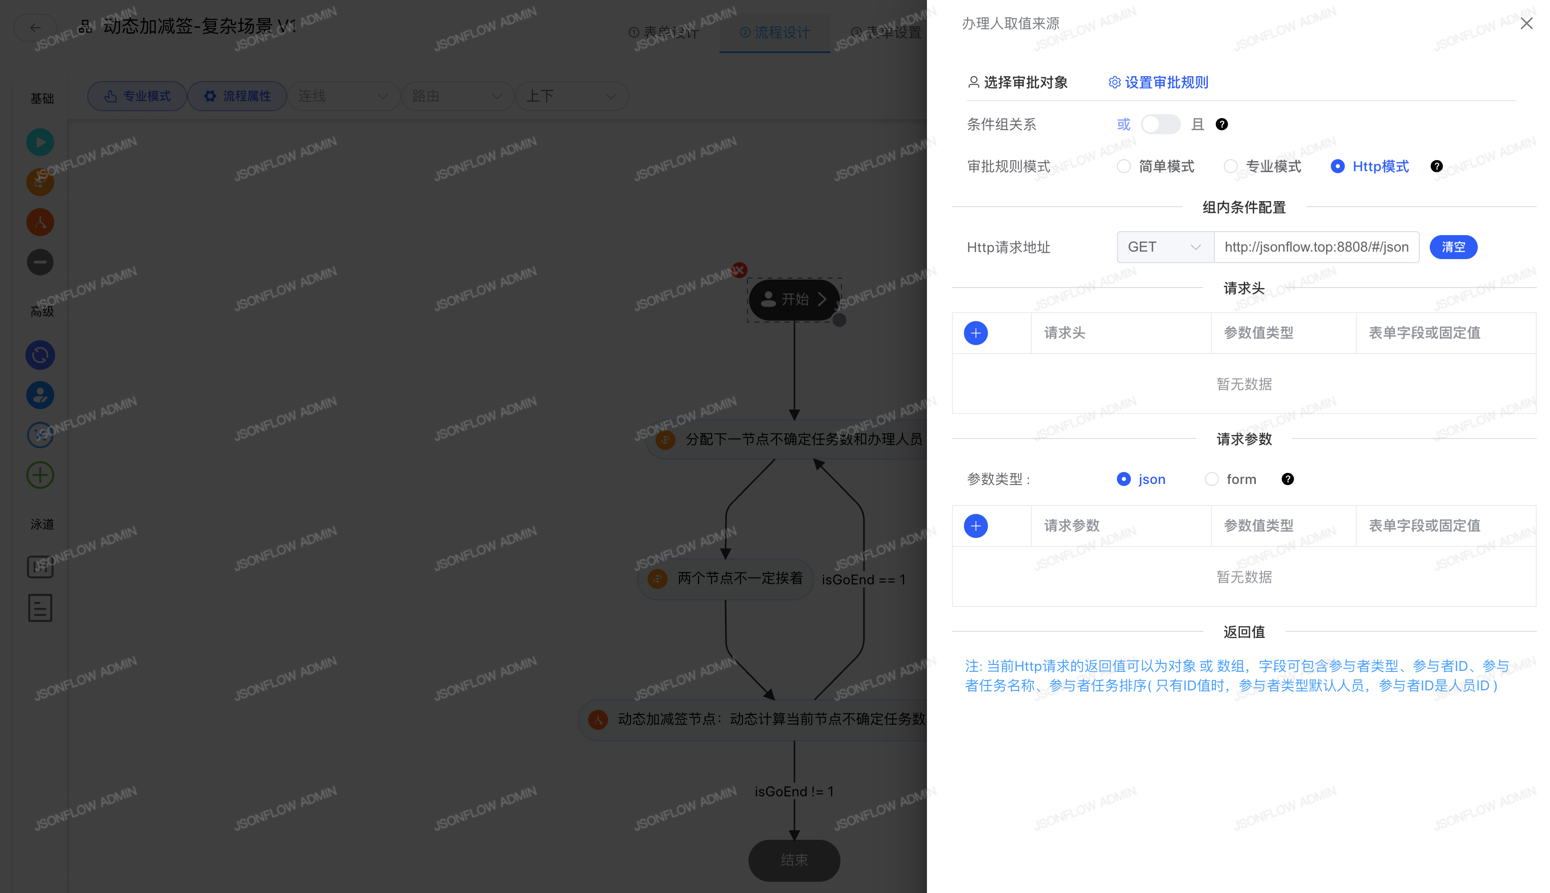Switch to 设置审批规则 tab

click(x=1158, y=82)
